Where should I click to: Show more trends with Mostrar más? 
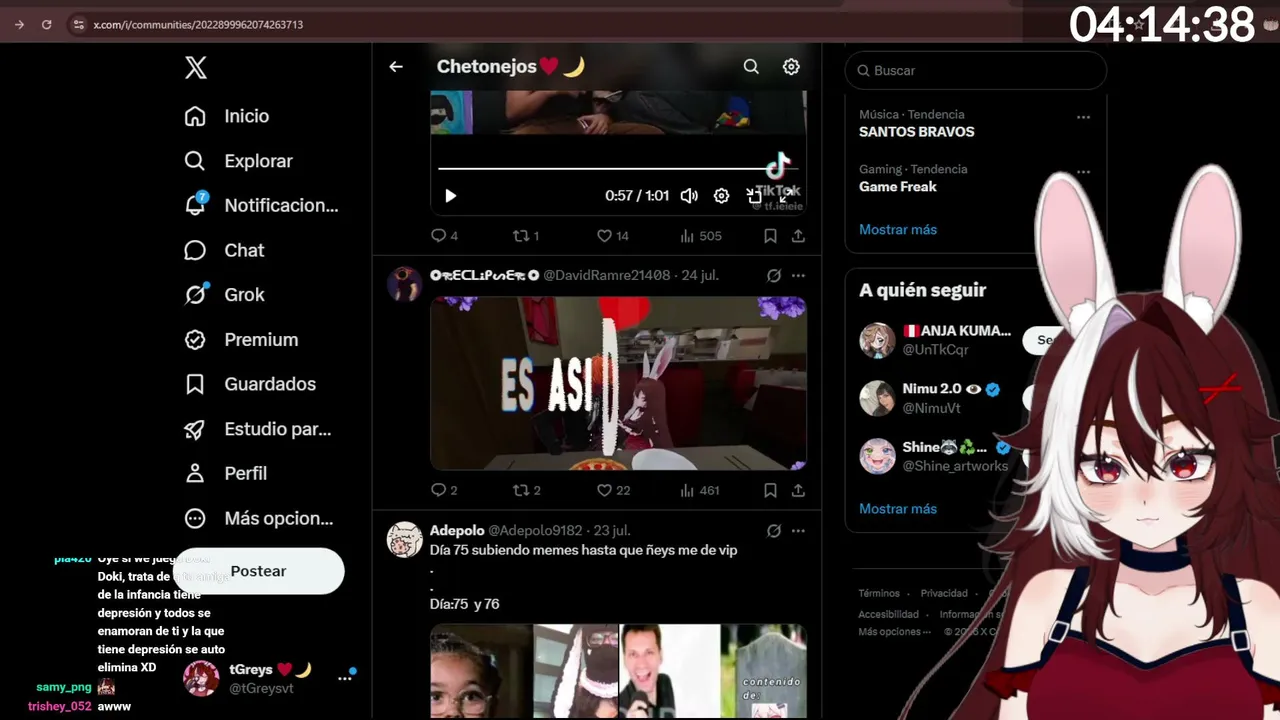(898, 229)
